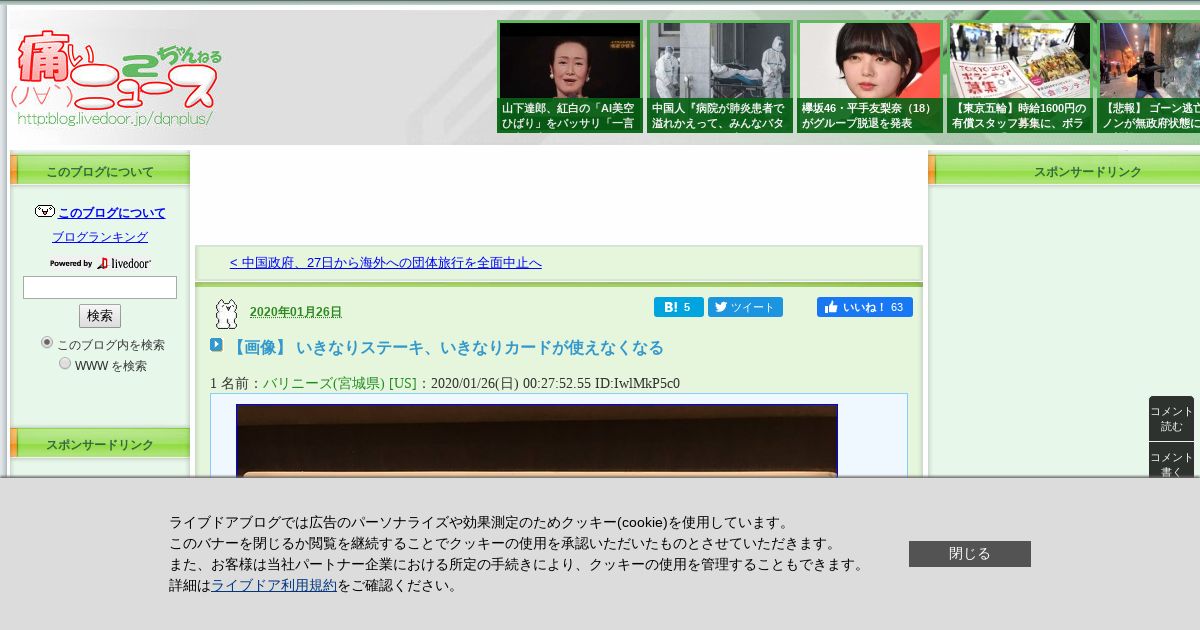Click the left スポンサードリンク header
This screenshot has height=630, width=1200.
click(x=100, y=444)
